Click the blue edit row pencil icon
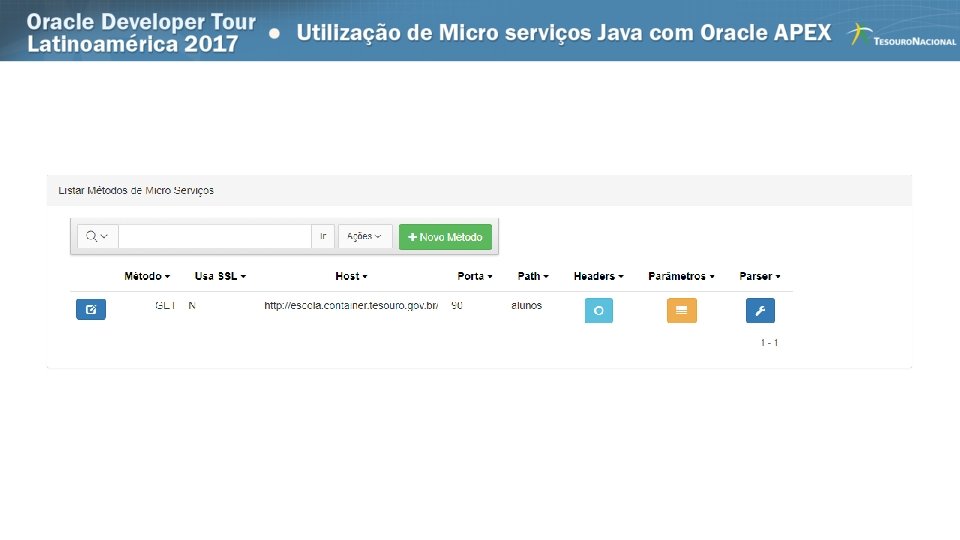Image resolution: width=960 pixels, height=540 pixels. pos(91,309)
